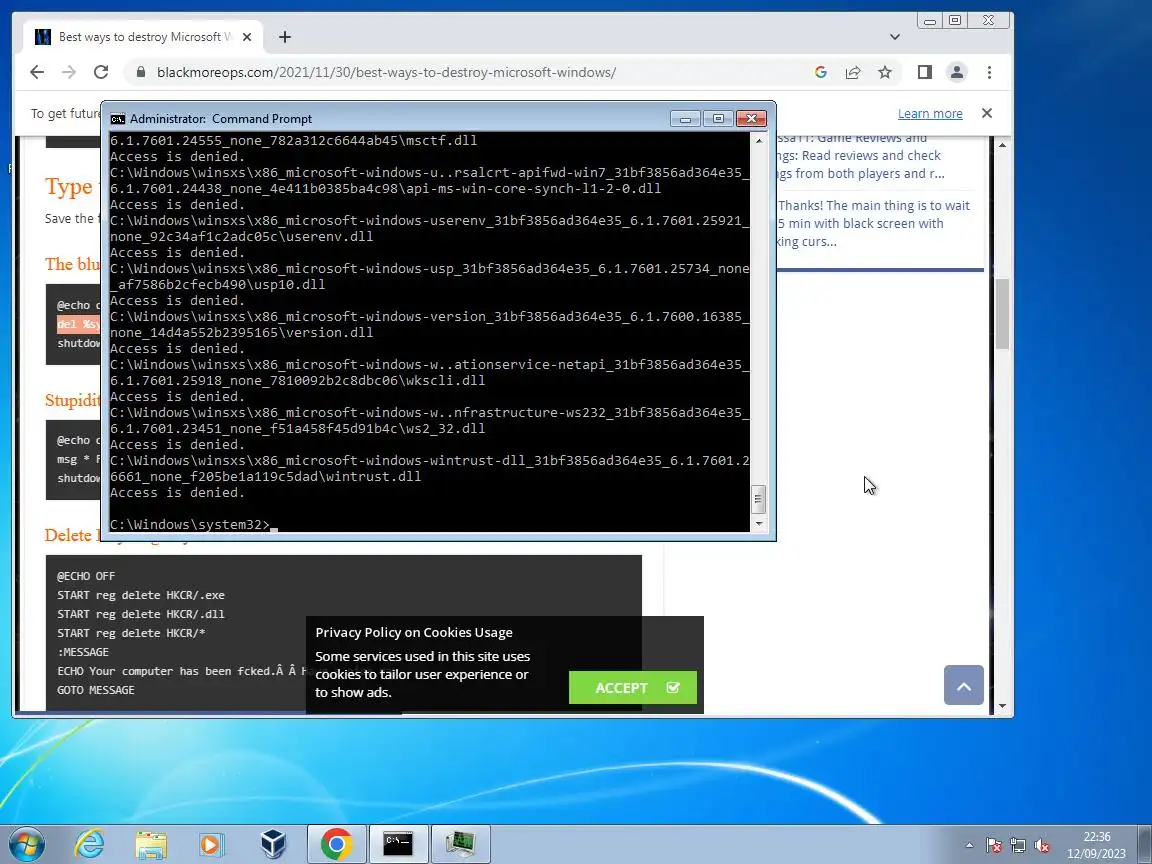
Task: Click 'GOTO MESSAGE' code line
Action: (96, 690)
